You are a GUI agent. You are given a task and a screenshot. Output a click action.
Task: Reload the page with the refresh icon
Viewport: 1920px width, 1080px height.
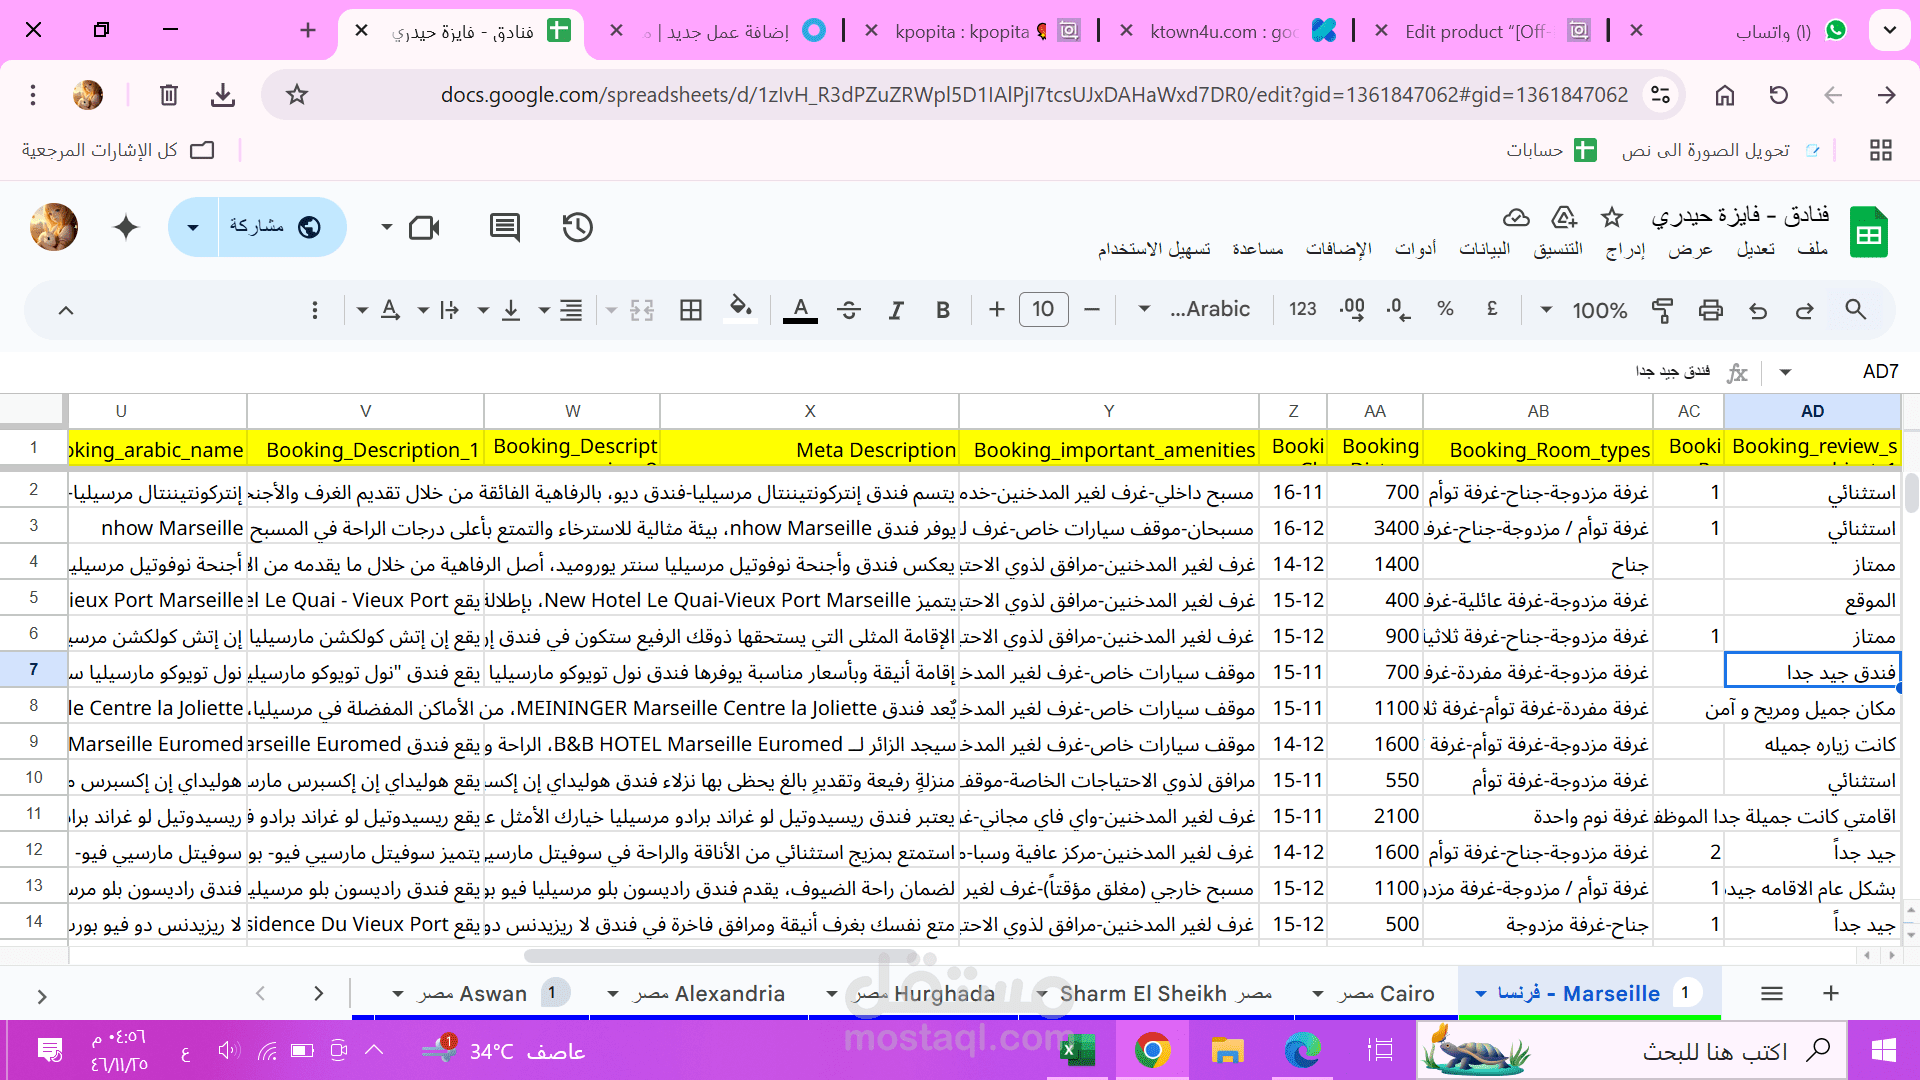1778,95
